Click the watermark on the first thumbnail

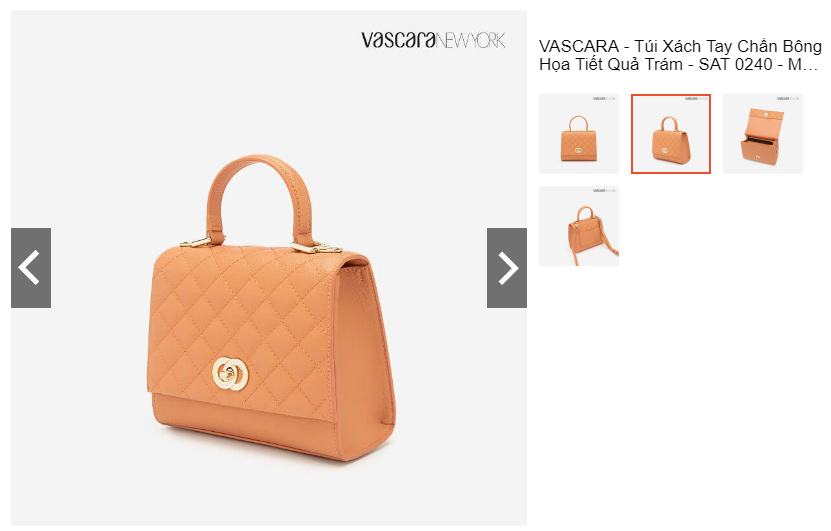(604, 99)
